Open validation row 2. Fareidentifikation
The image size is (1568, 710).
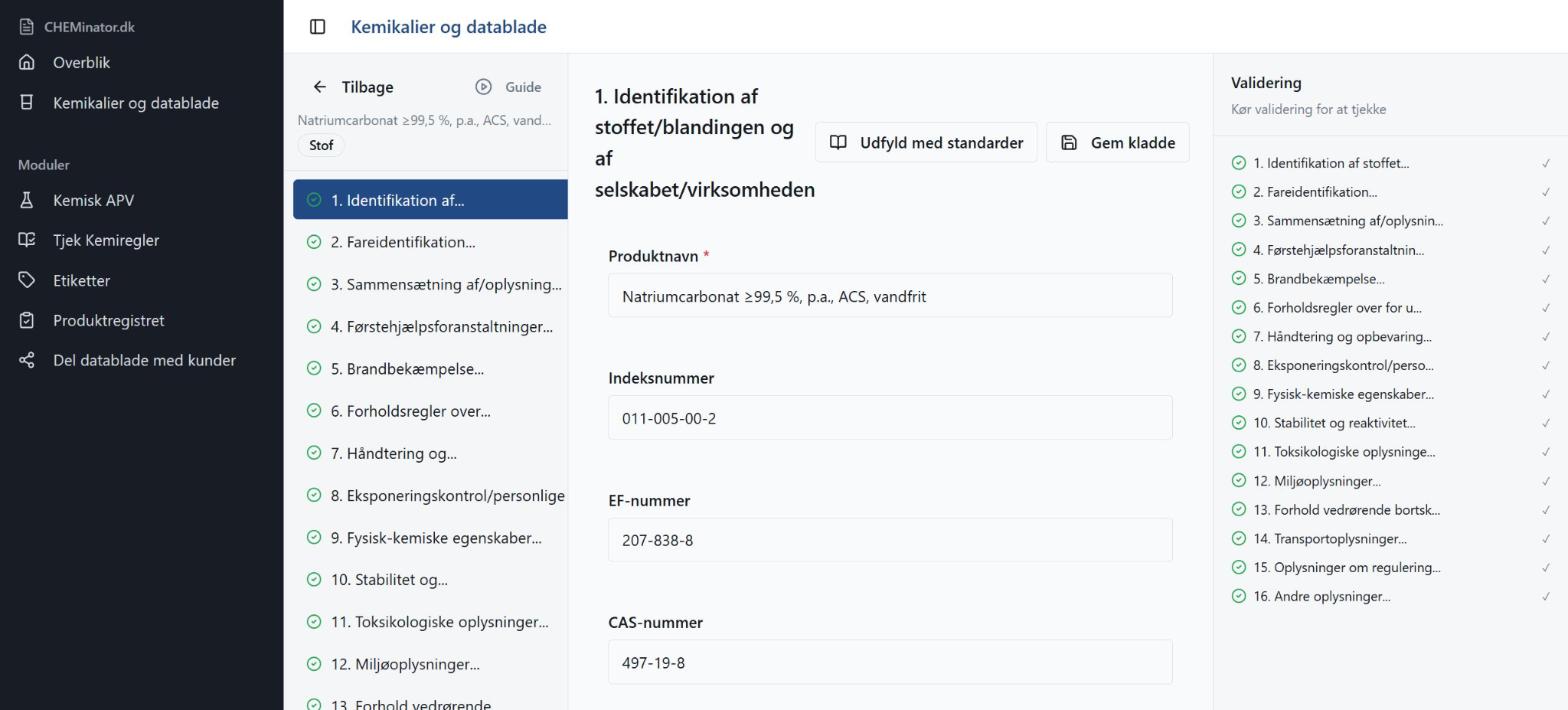pyautogui.click(x=1391, y=192)
